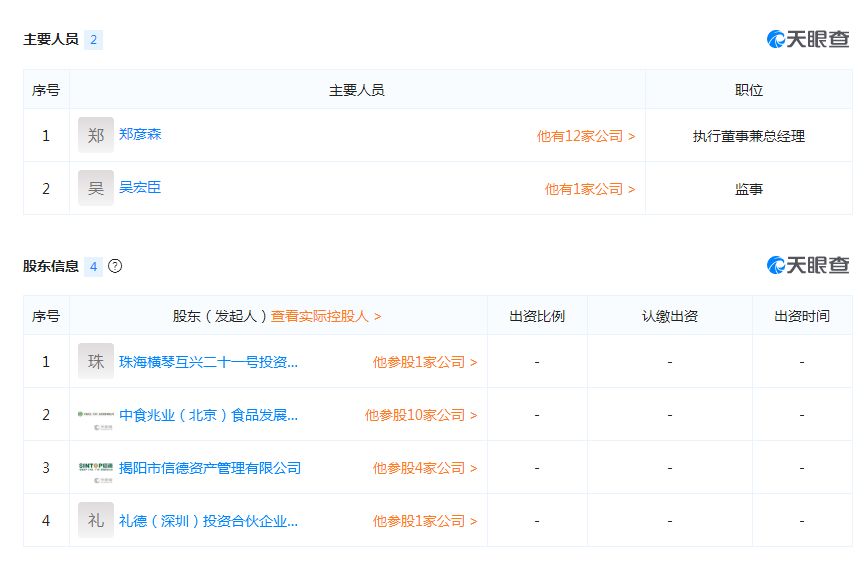Click the 序号 header in the shareholder table
The image size is (868, 572).
[x=46, y=316]
